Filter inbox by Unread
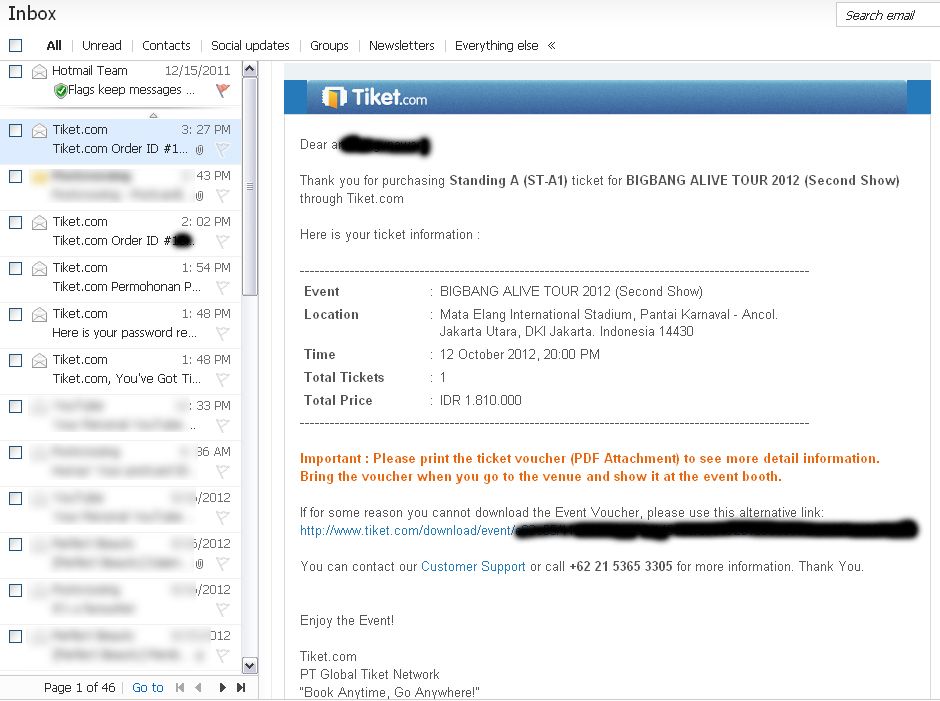 [x=101, y=46]
